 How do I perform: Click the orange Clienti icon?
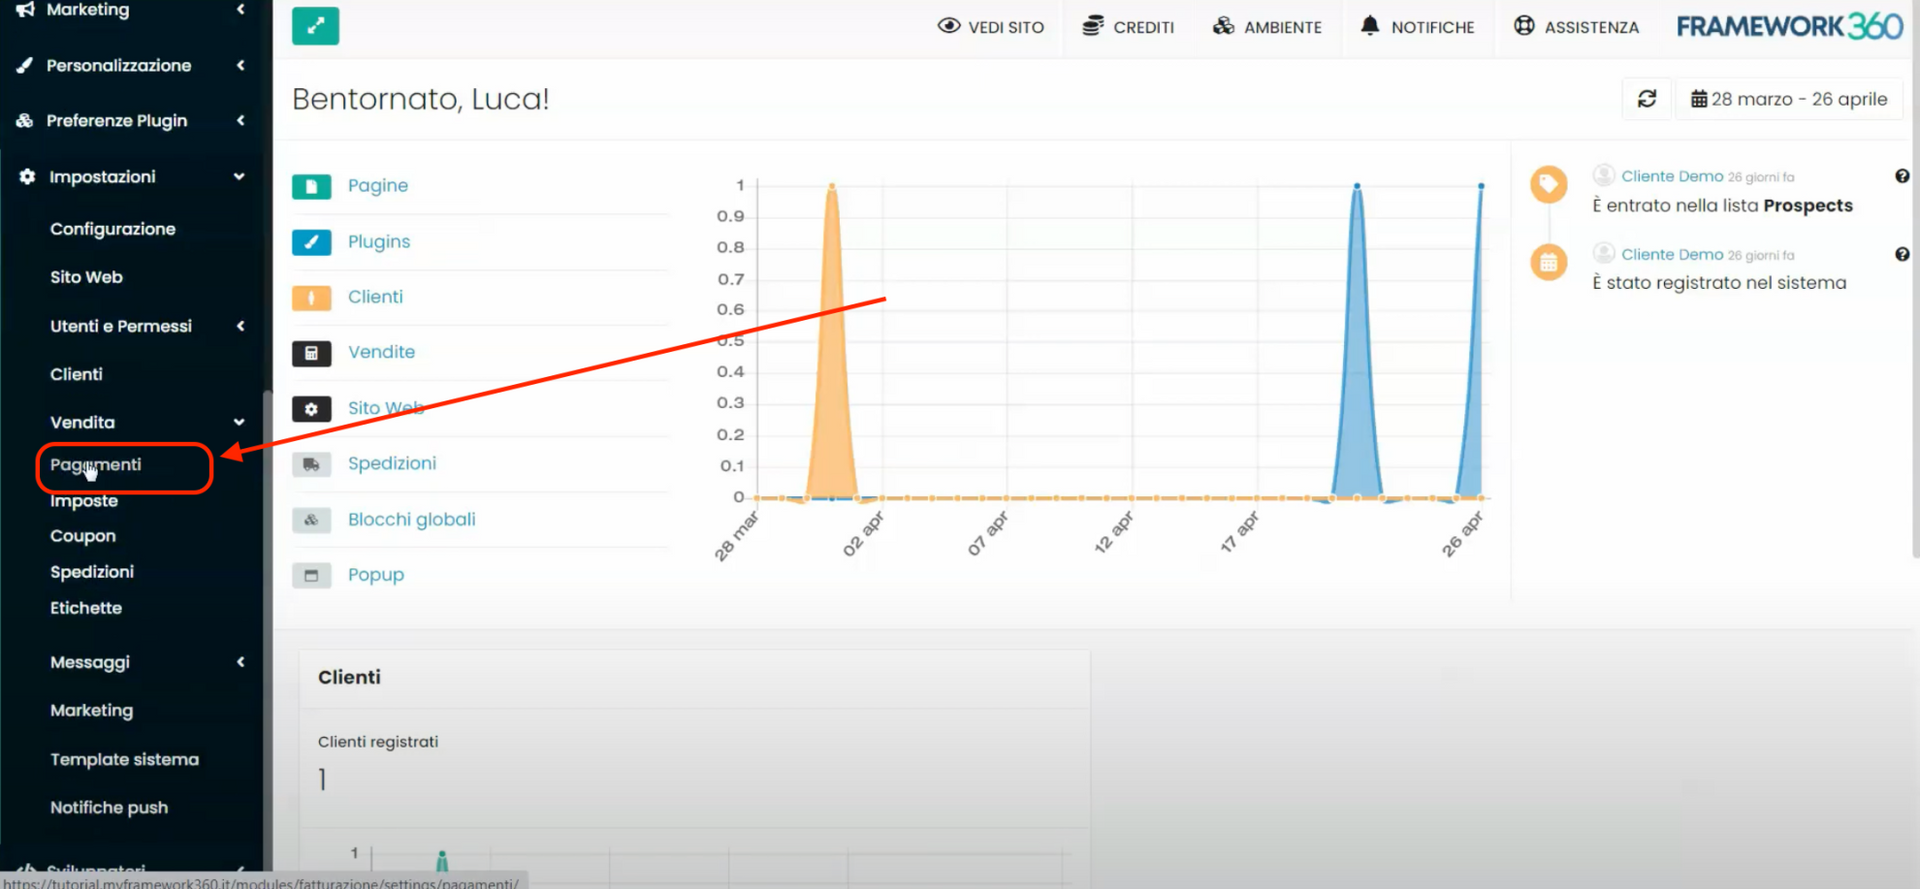(x=312, y=298)
